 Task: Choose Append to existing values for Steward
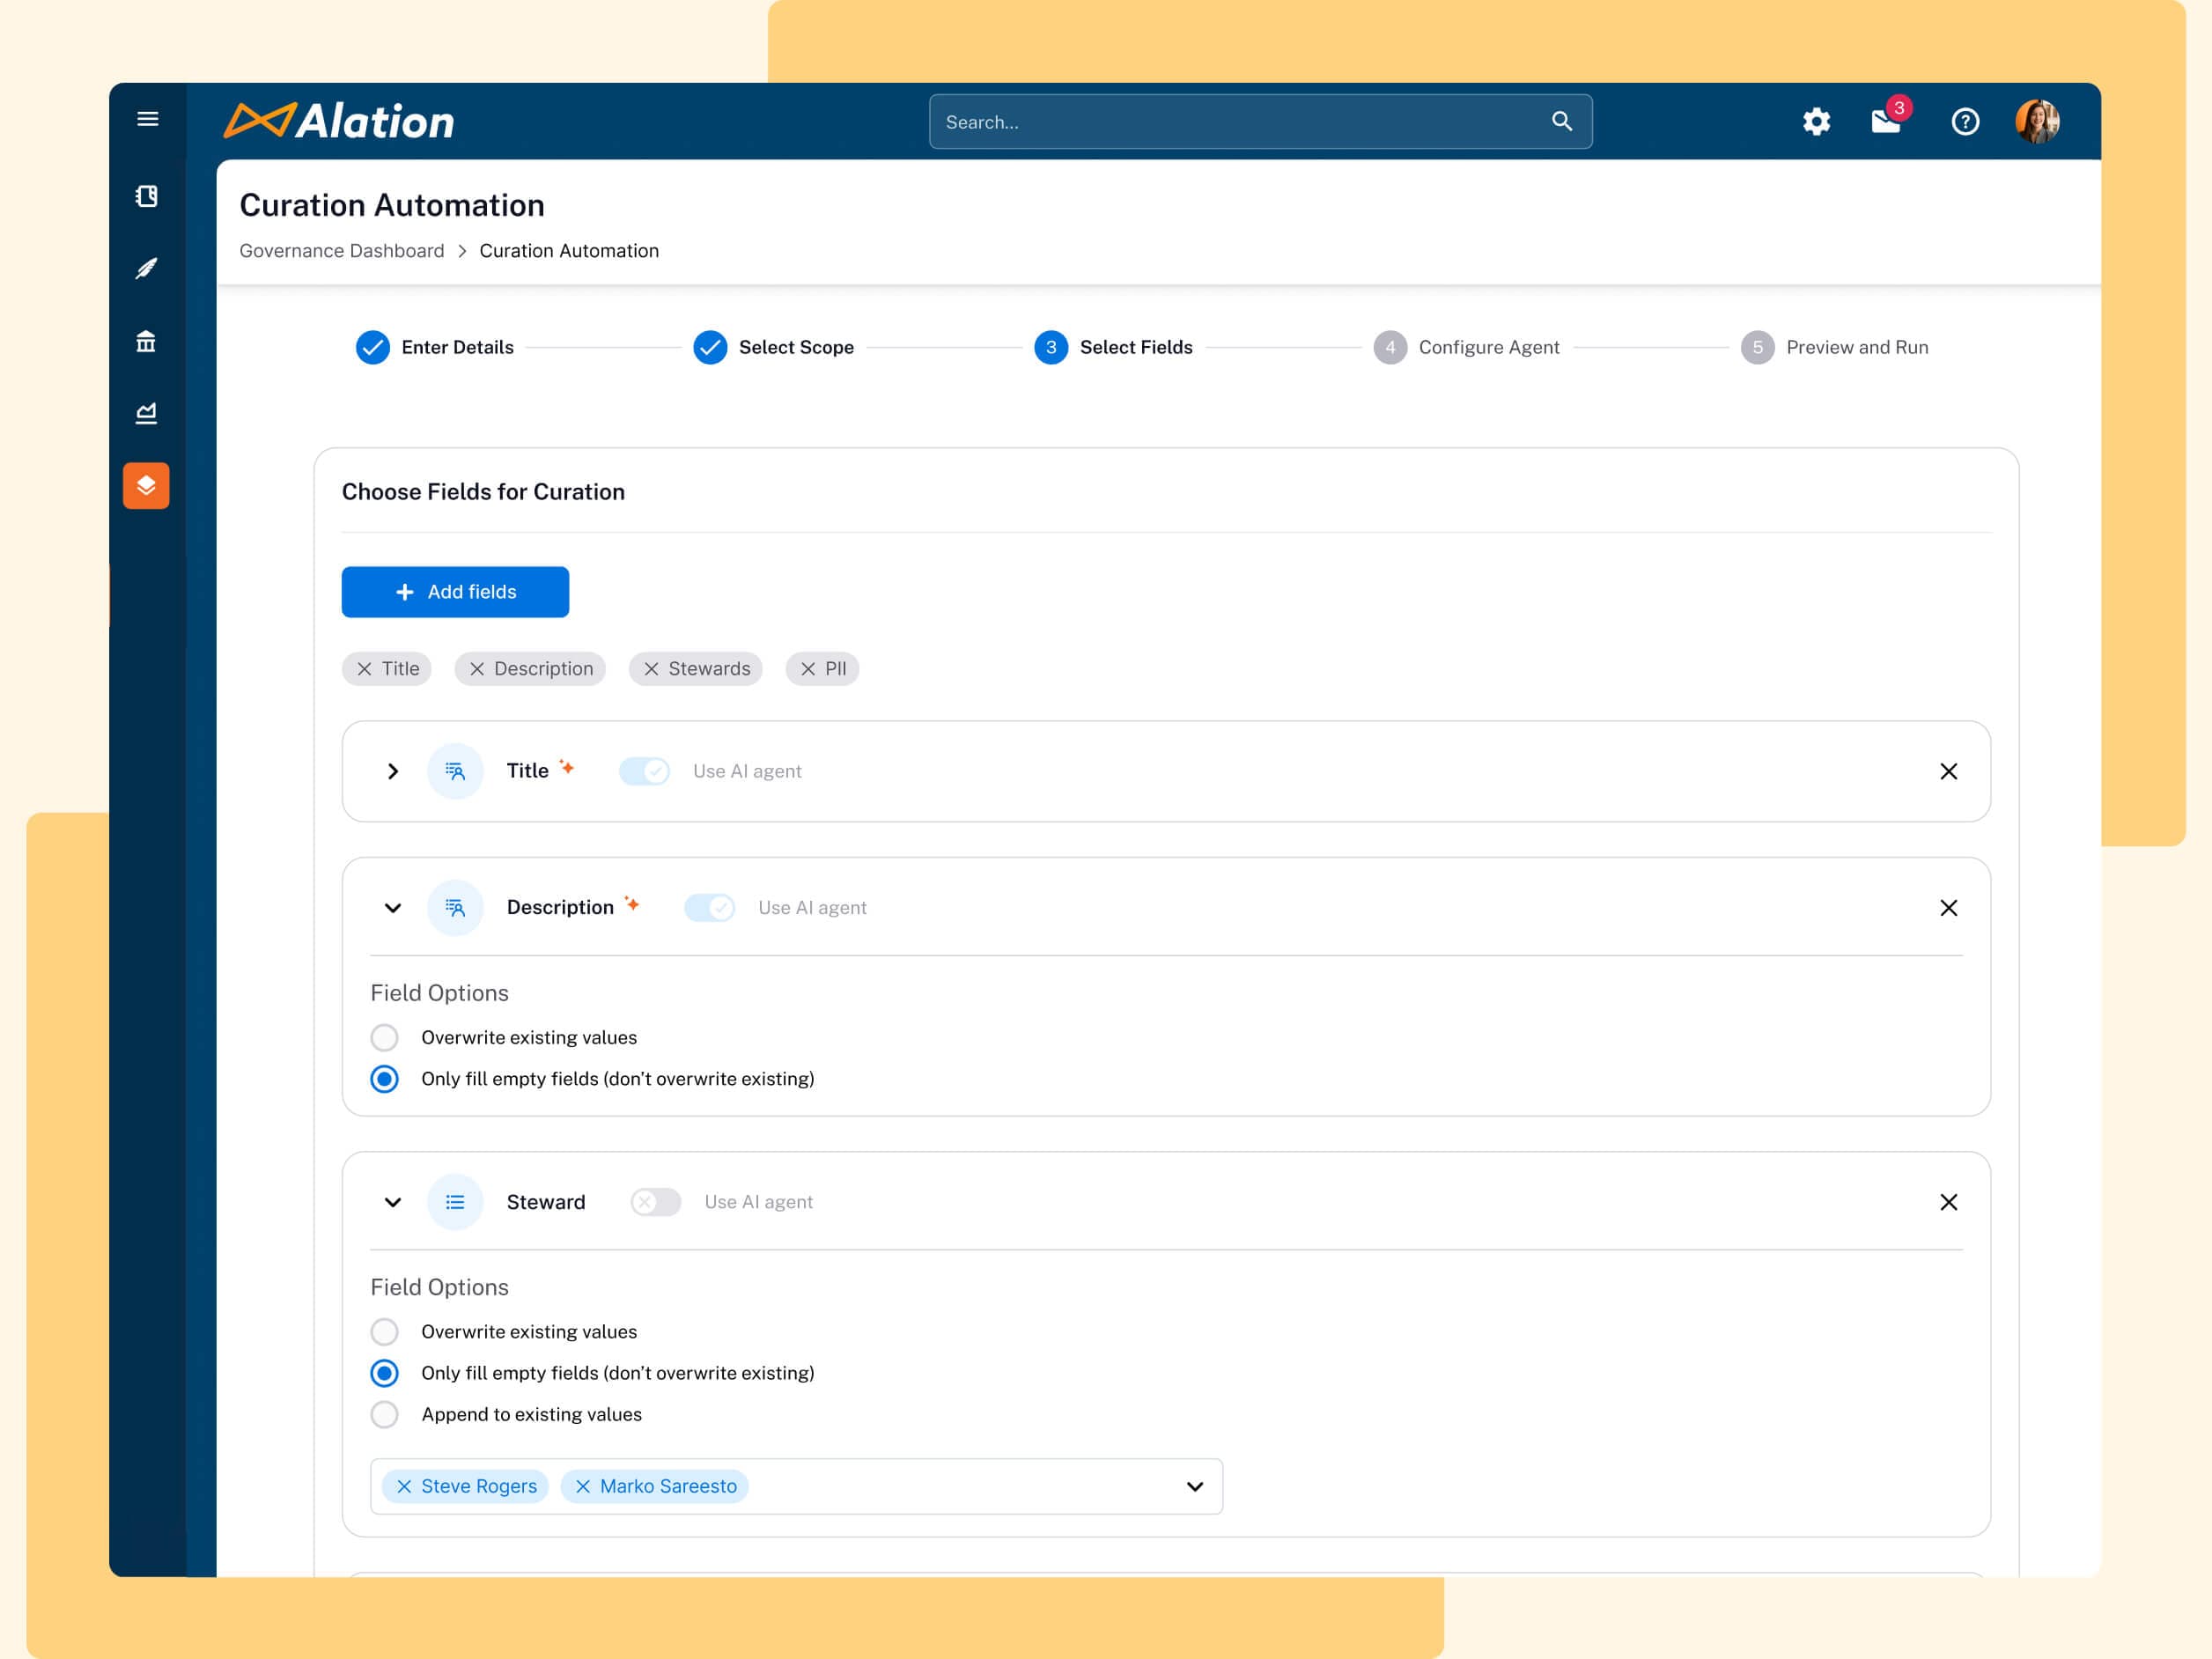pyautogui.click(x=384, y=1414)
